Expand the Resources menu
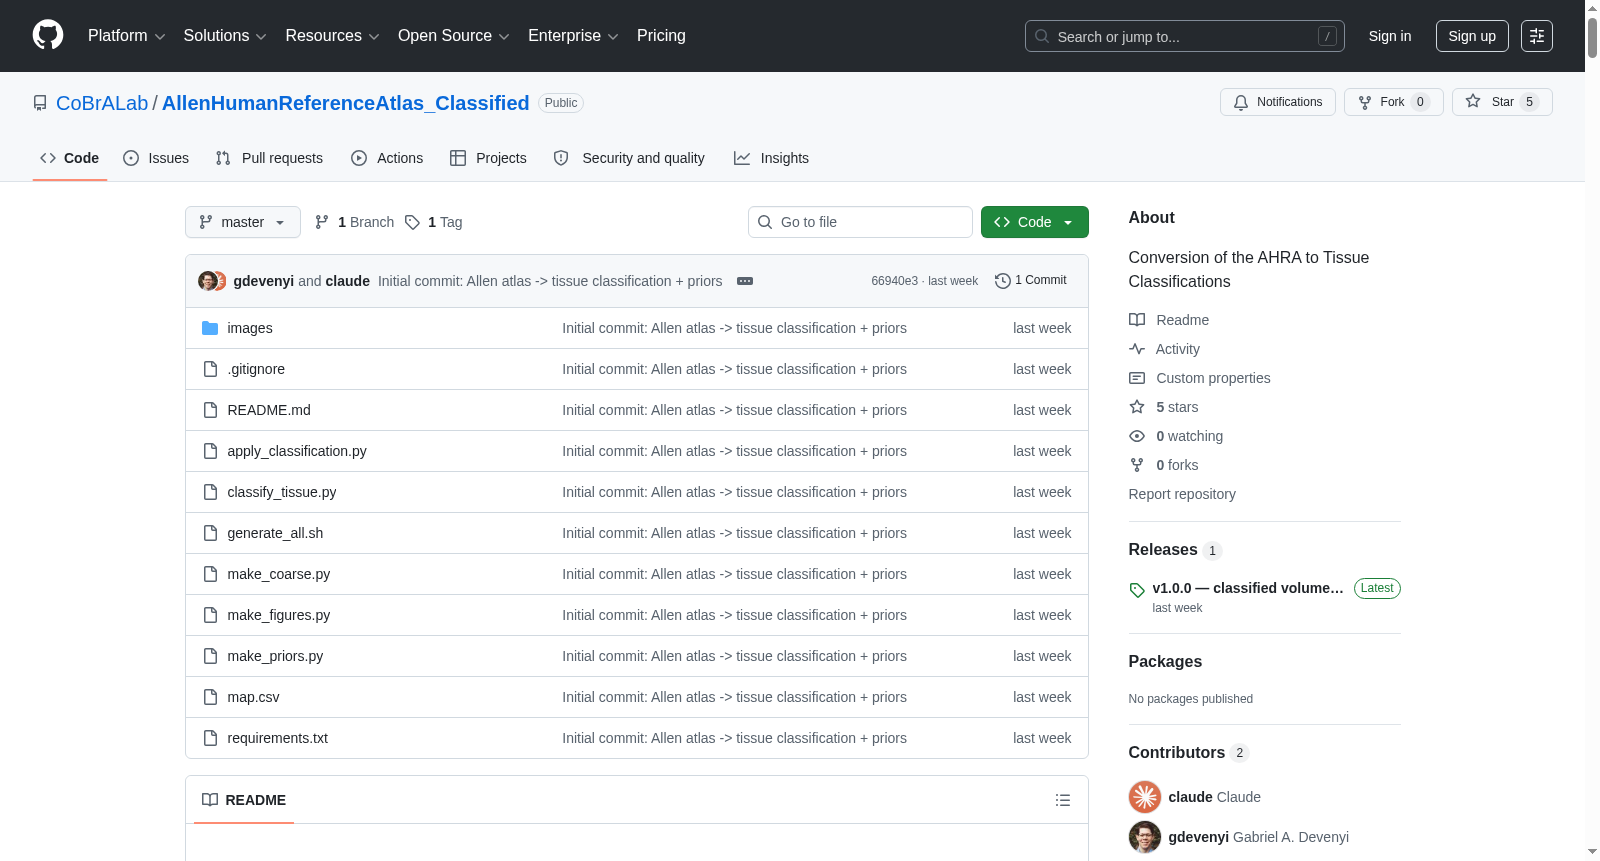The width and height of the screenshot is (1600, 861). [x=332, y=36]
